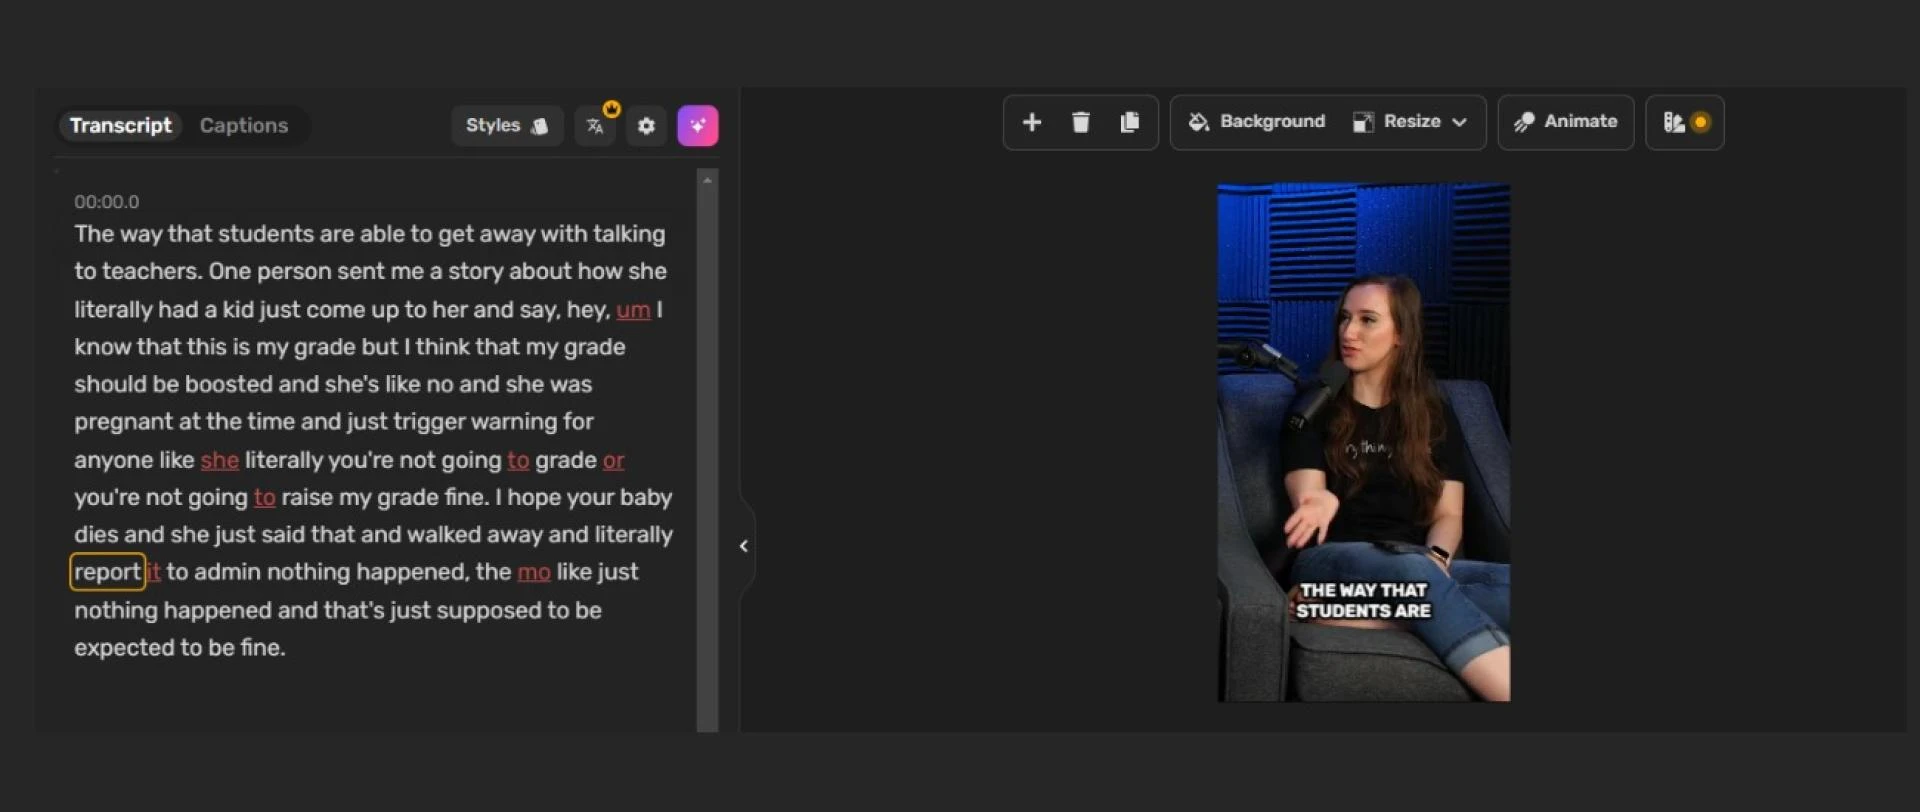
Task: Click the transcript scrollbar track
Action: pos(707,460)
